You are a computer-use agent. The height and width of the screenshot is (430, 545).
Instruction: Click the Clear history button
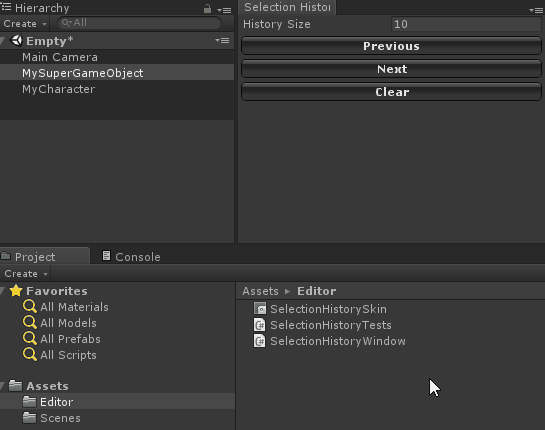(x=391, y=92)
